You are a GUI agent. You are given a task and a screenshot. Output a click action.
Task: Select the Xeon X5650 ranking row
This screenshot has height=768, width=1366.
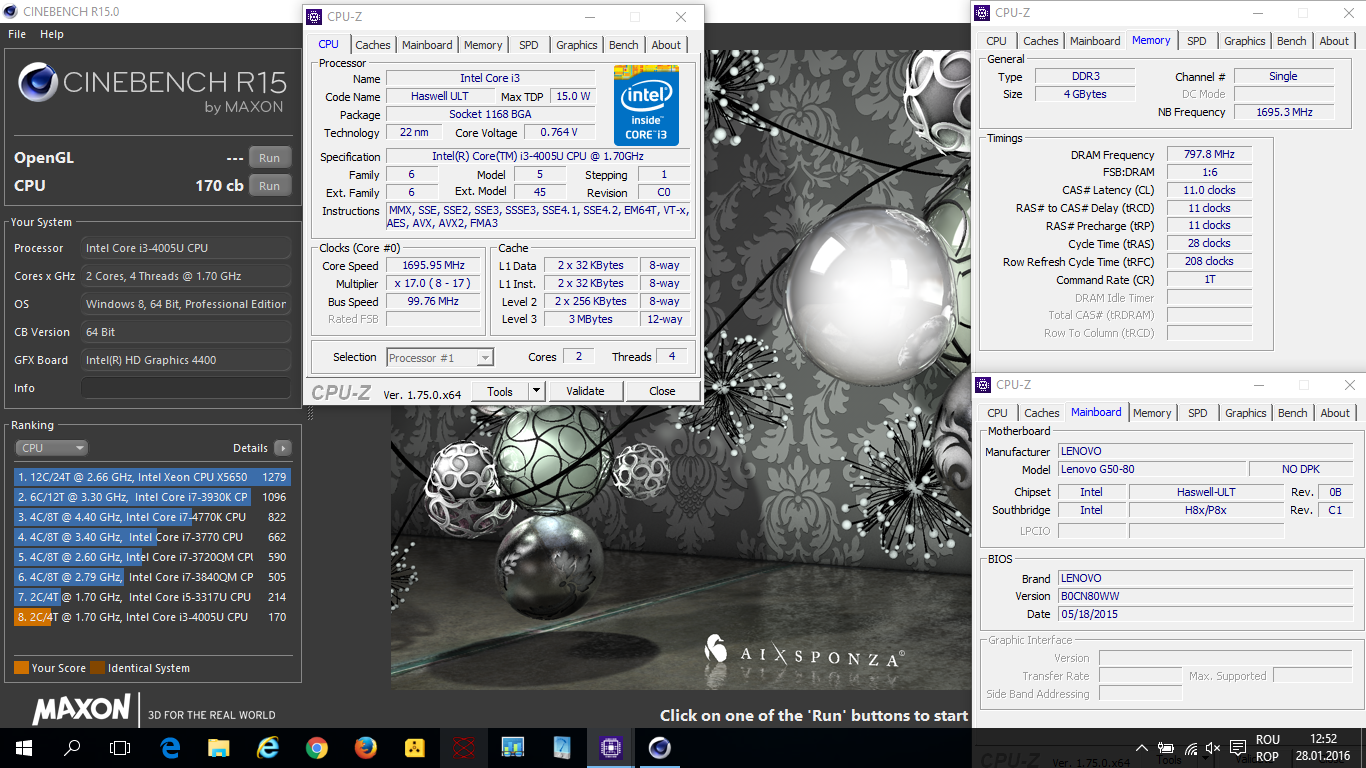(152, 477)
